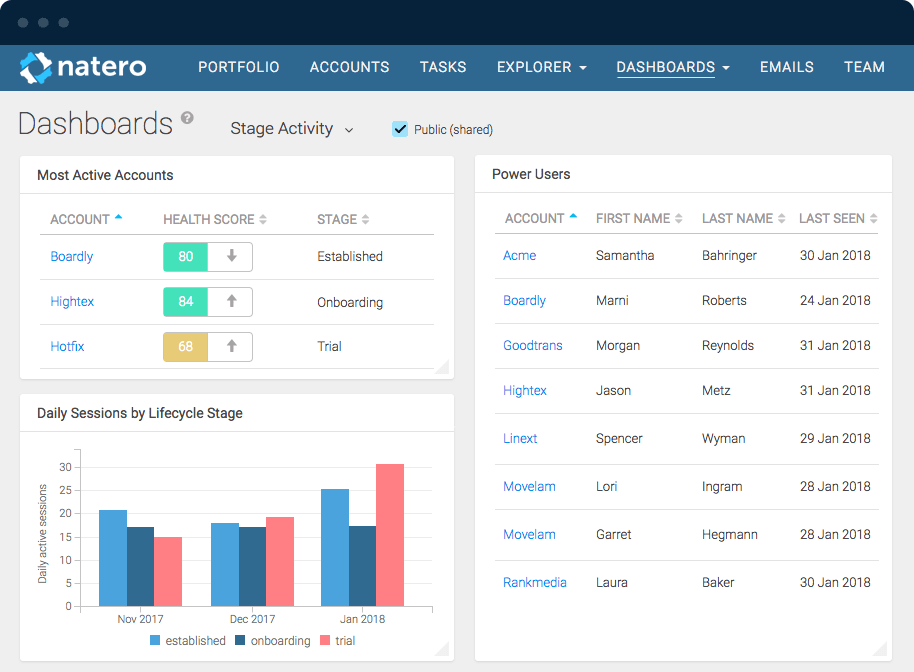The image size is (914, 672).
Task: Click the Nov 2017 trial bar
Action: point(168,572)
